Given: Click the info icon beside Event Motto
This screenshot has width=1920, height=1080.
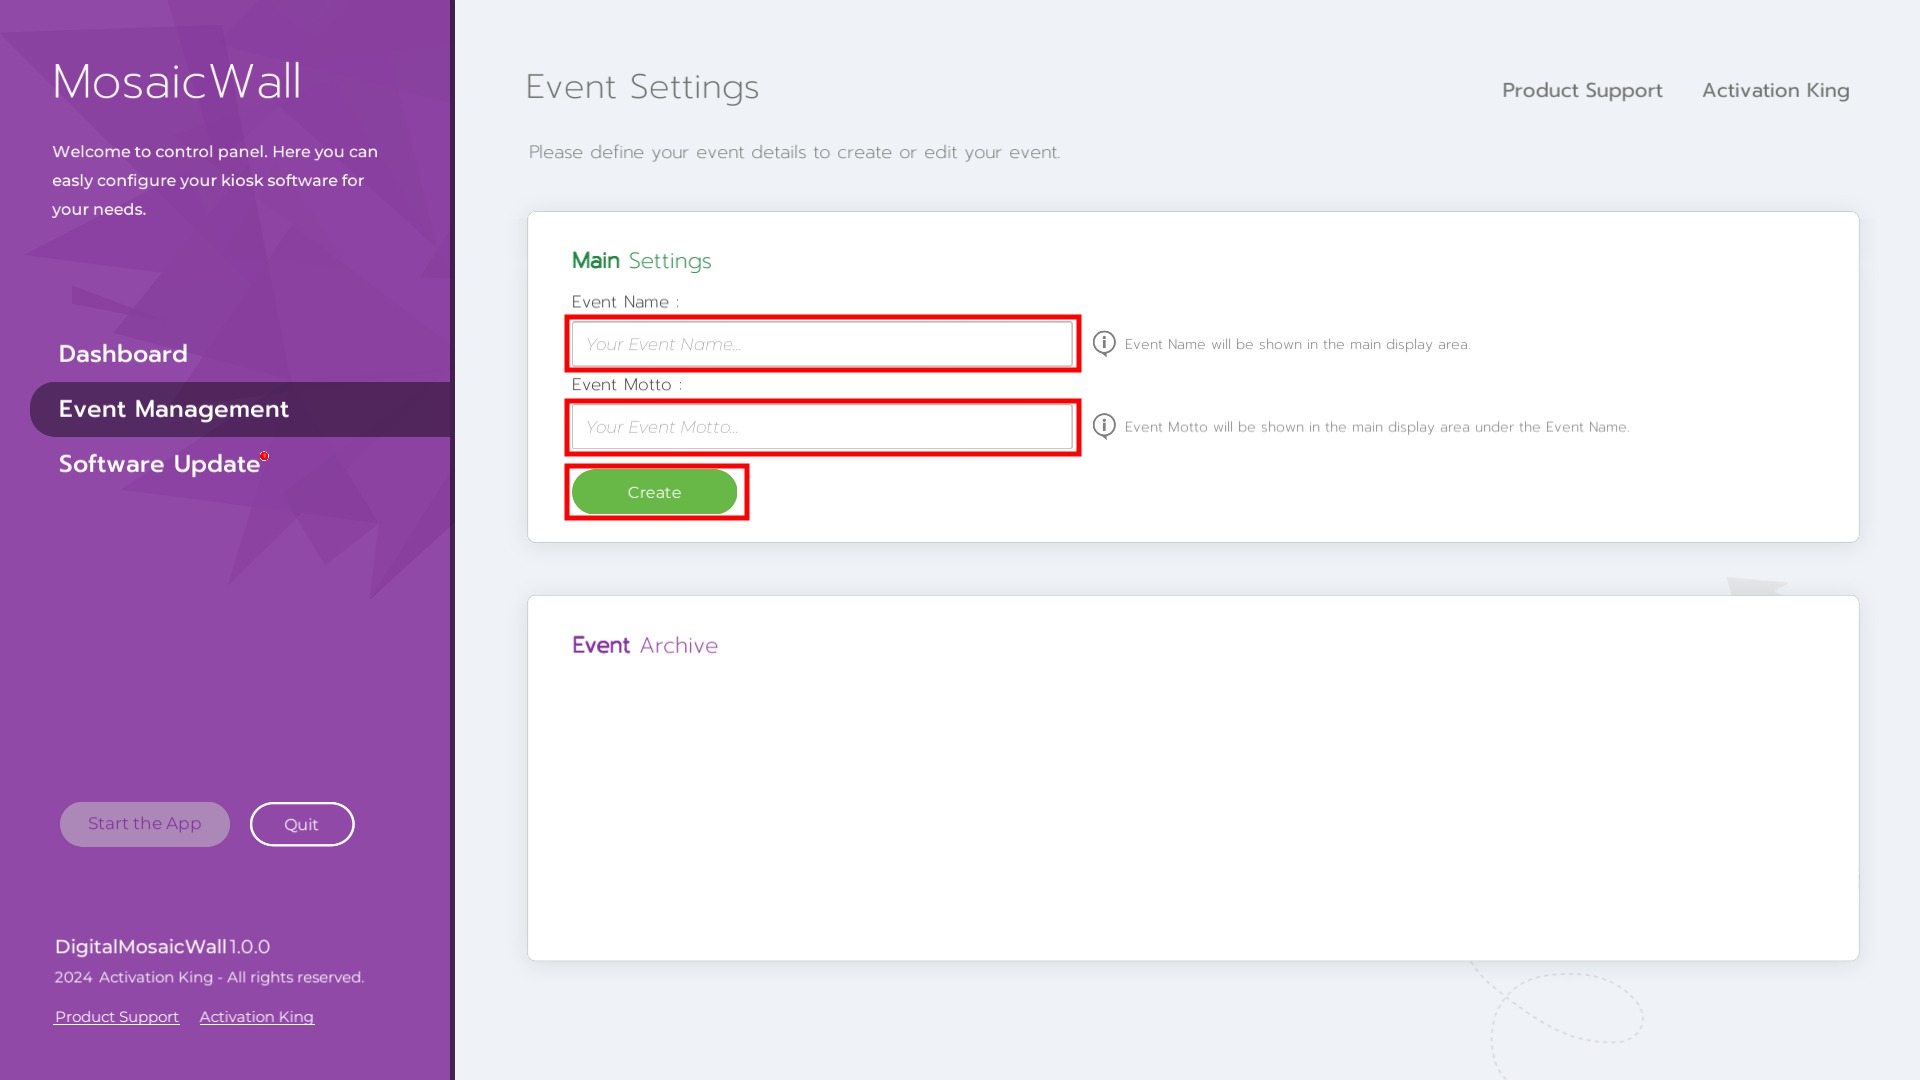Looking at the screenshot, I should coord(1104,426).
